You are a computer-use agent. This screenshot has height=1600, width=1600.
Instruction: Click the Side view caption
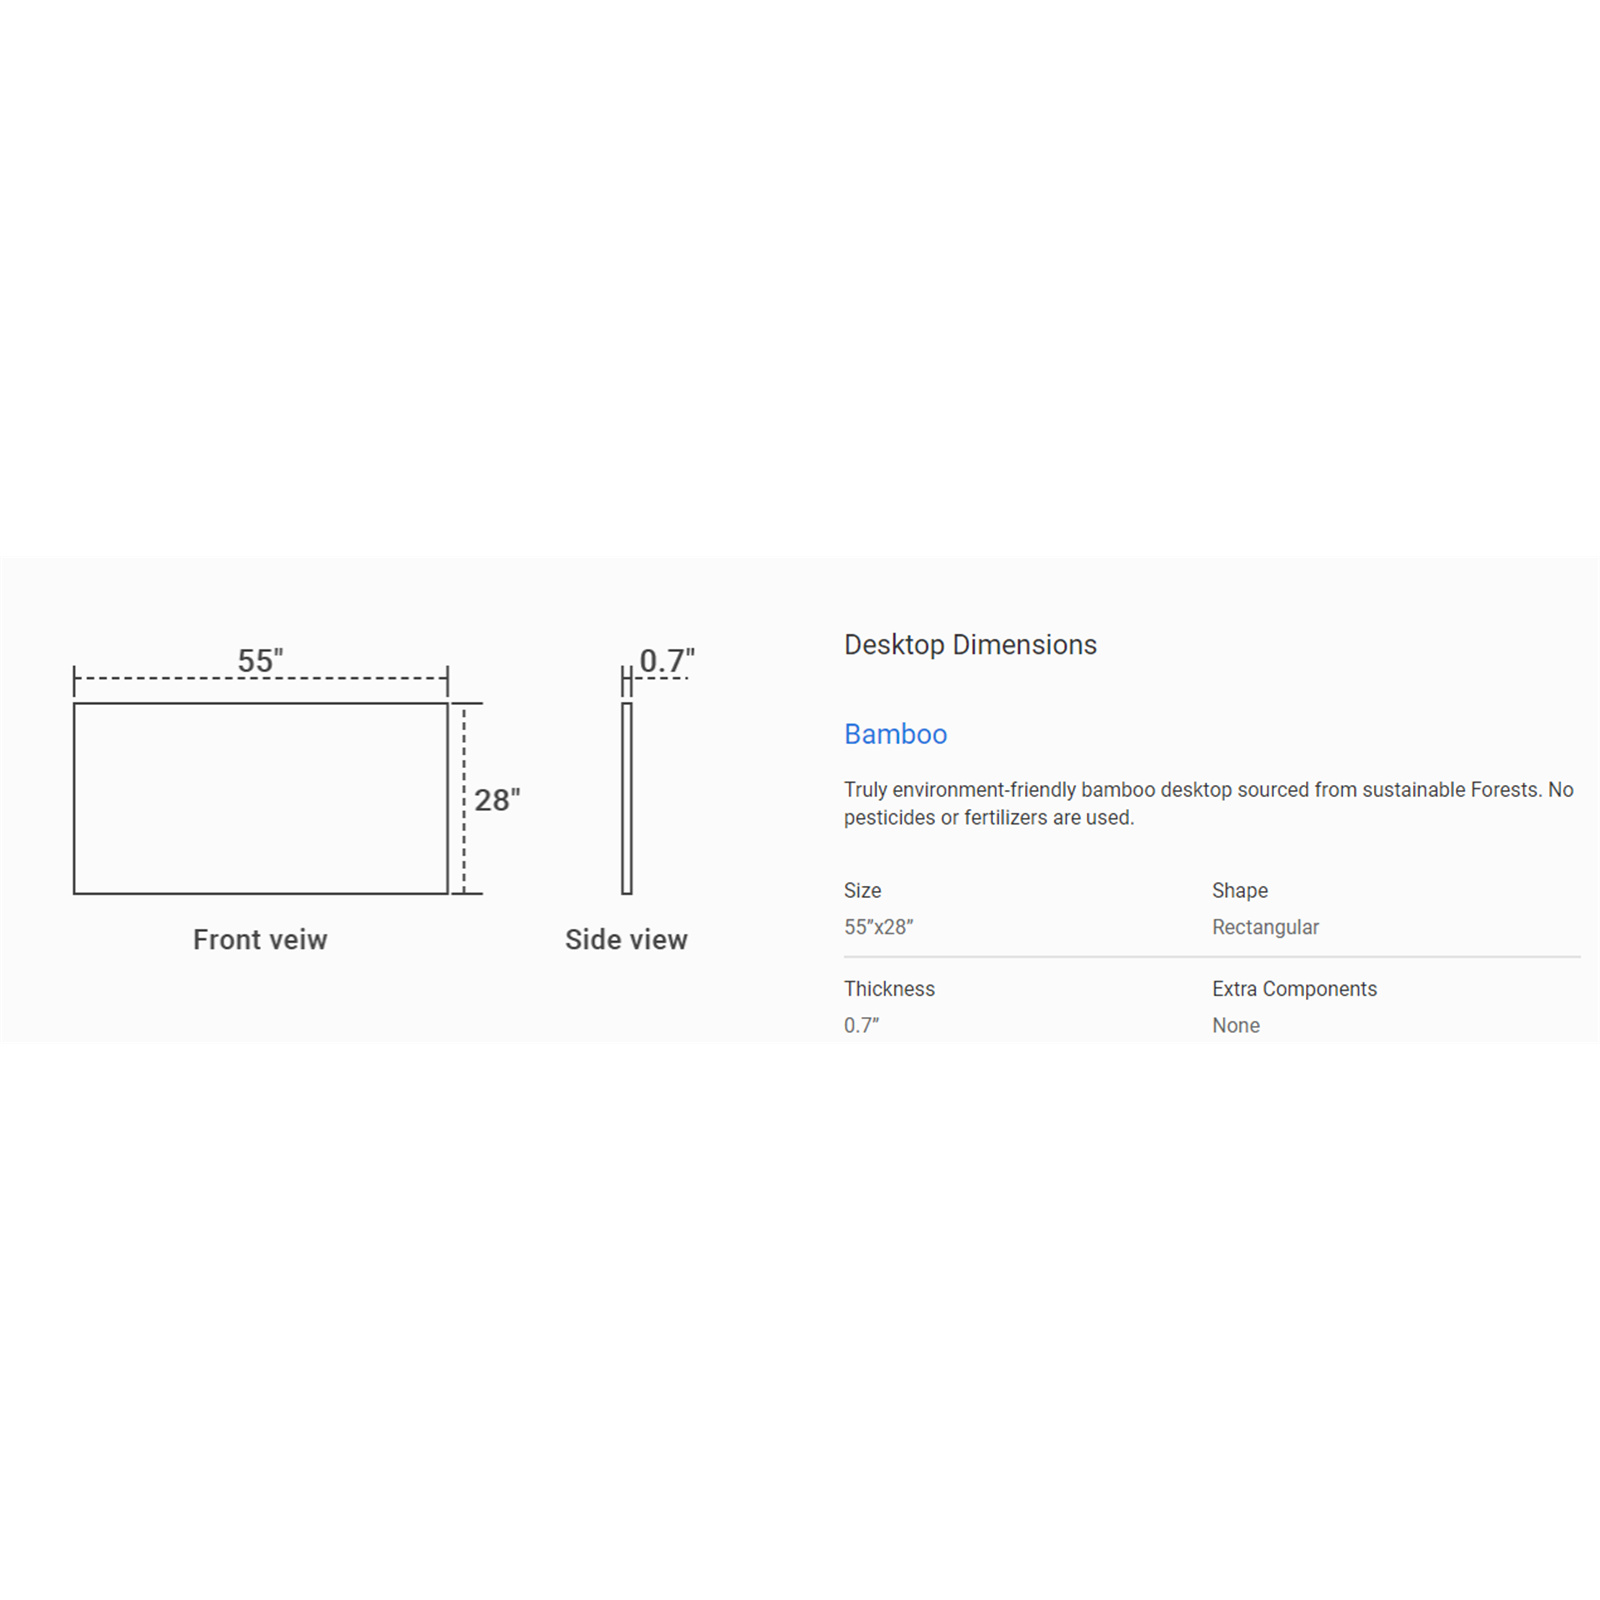[626, 940]
